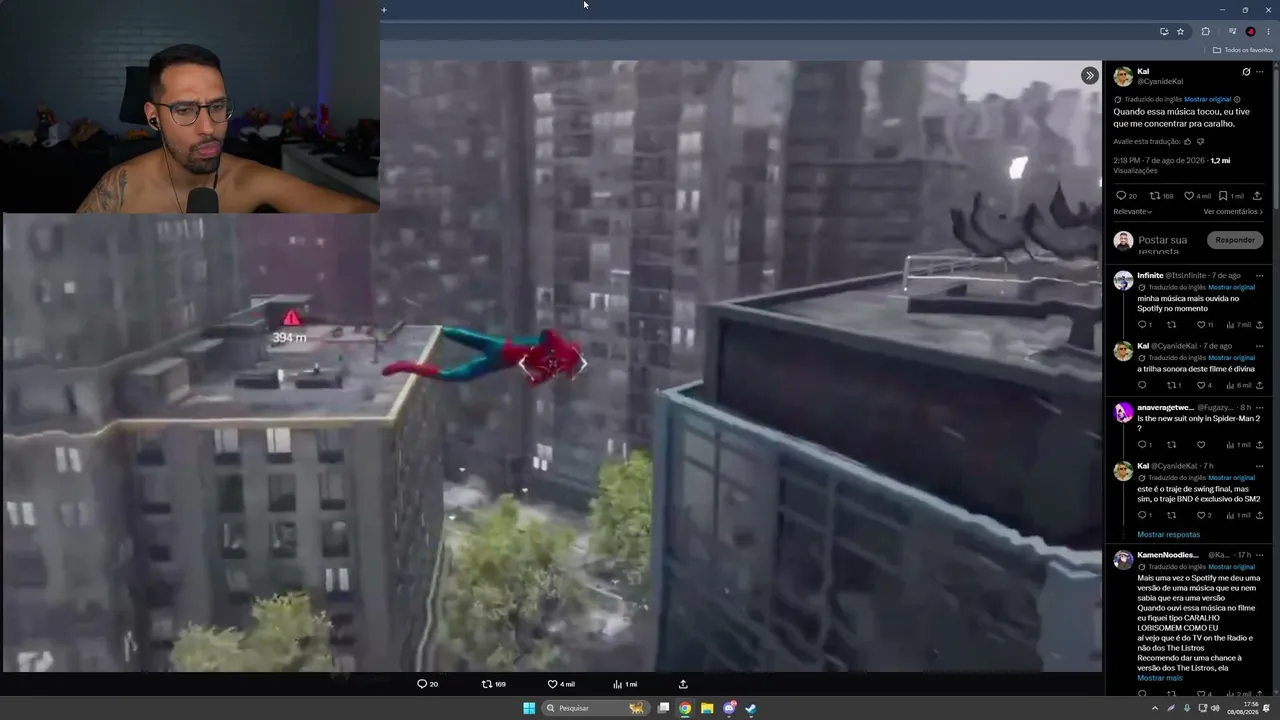1280x720 pixels.
Task: Open the Todos os favoritos folder
Action: point(1243,50)
